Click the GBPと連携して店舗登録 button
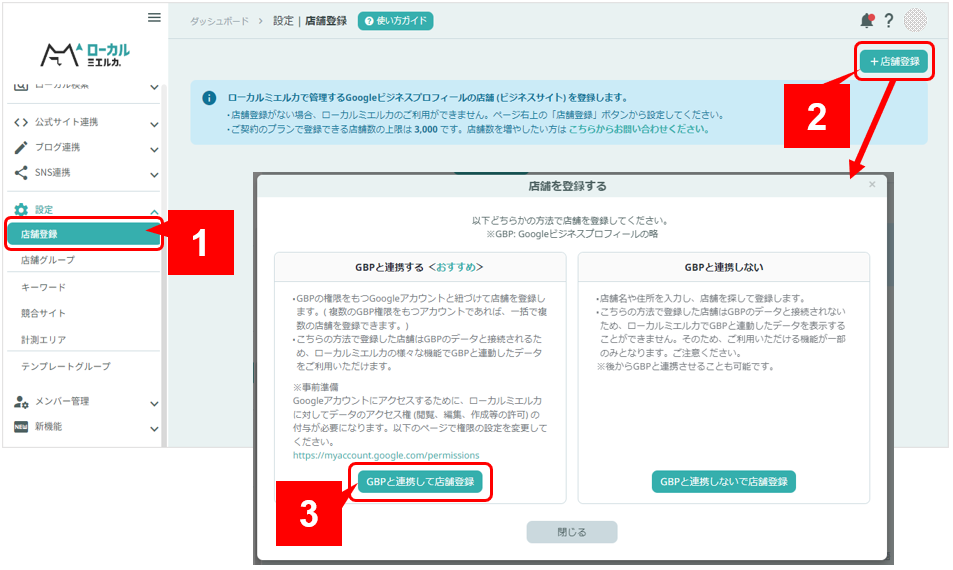This screenshot has height=570, width=953. (420, 482)
